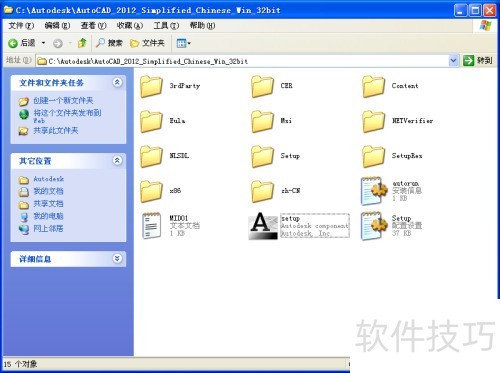Click the autorun file name
The image size is (500, 373).
click(x=406, y=184)
